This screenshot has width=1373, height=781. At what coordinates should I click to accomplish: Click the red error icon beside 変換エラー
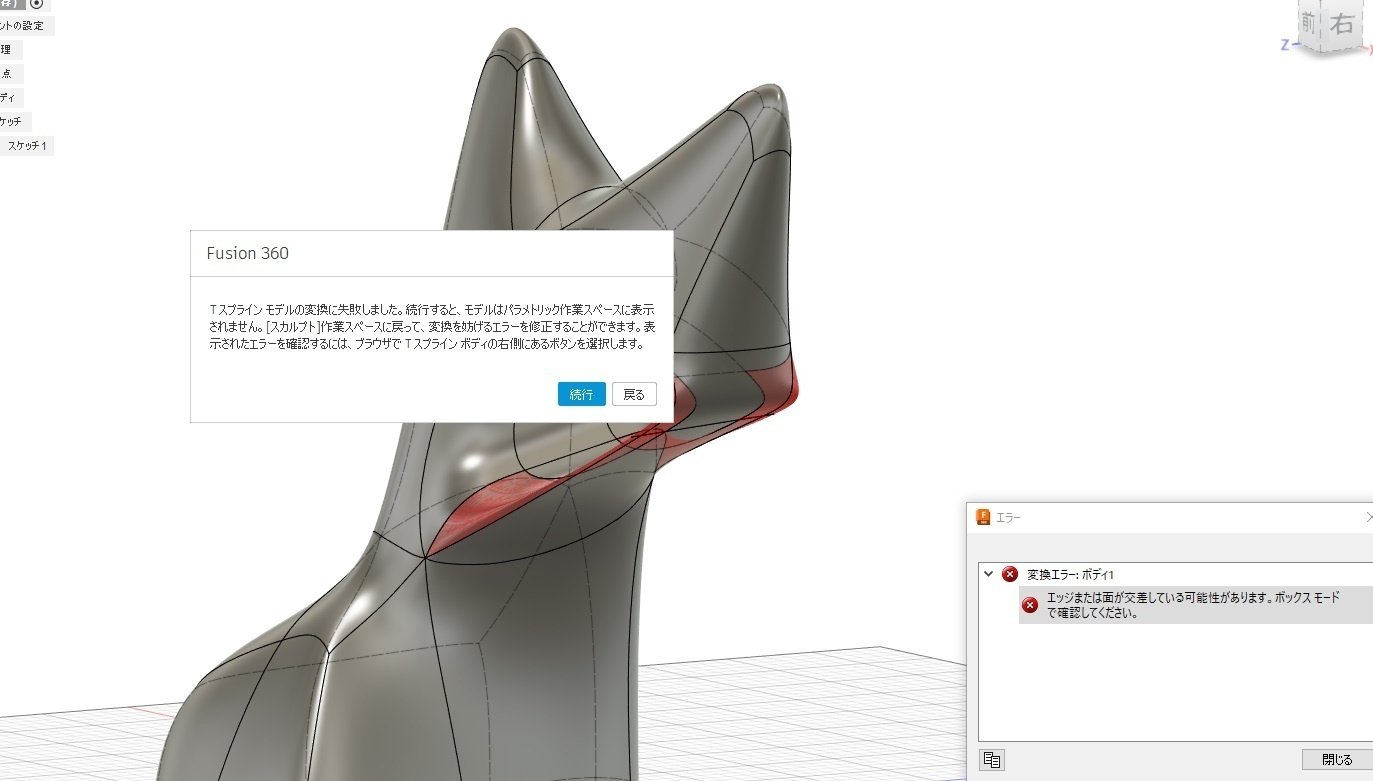coord(1010,574)
